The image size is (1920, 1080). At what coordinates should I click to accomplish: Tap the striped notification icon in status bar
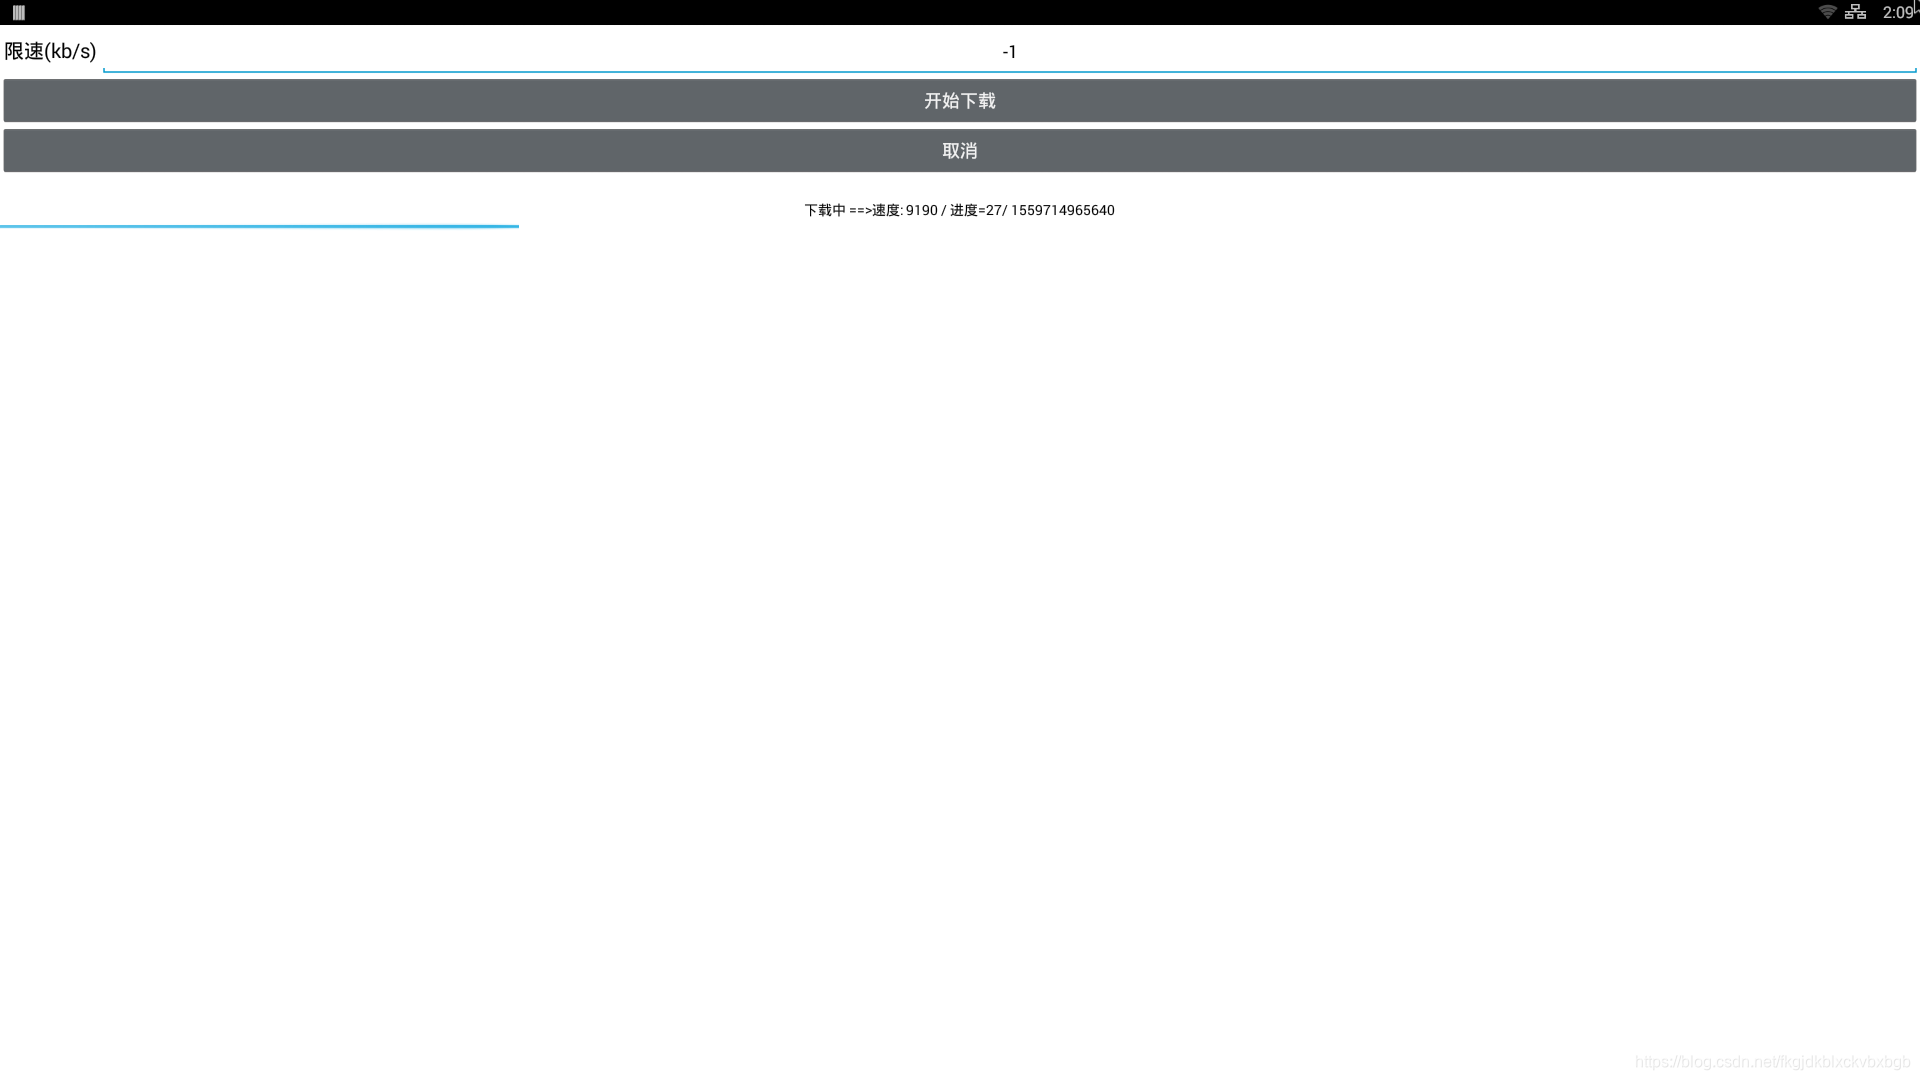(18, 12)
